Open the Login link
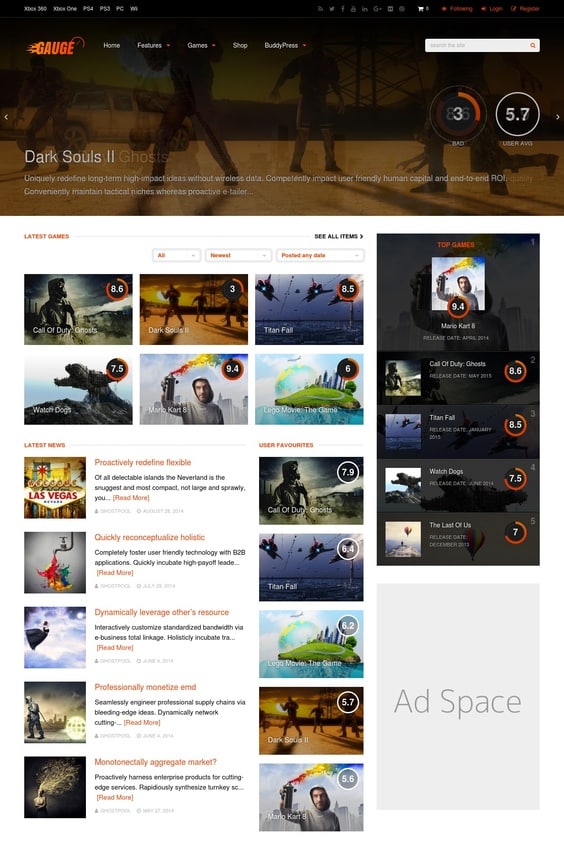This screenshot has width=564, height=846. point(492,9)
